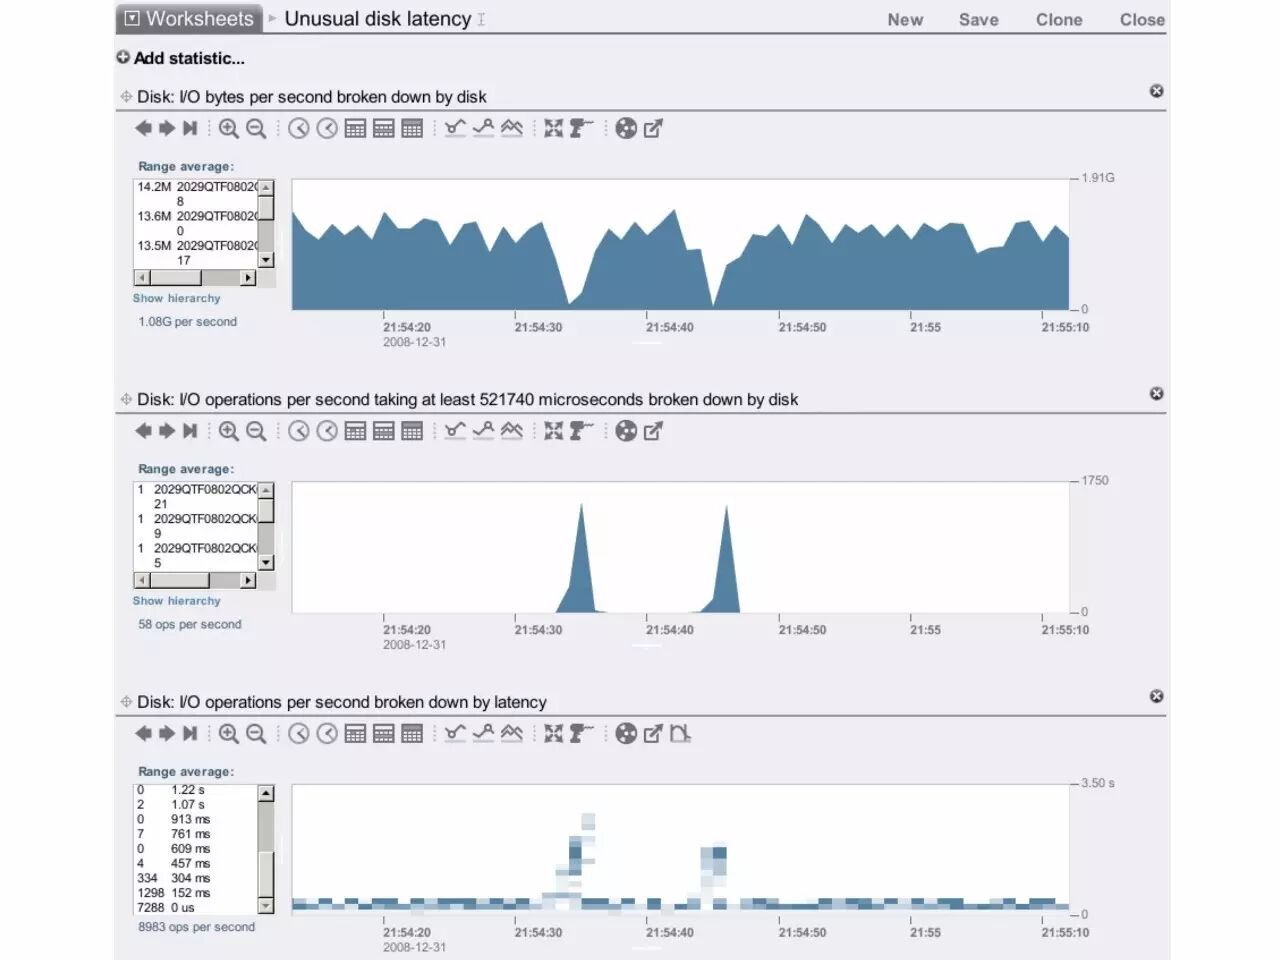
Task: Click vertical scrollbar thumb in latency range list
Action: tap(266, 875)
